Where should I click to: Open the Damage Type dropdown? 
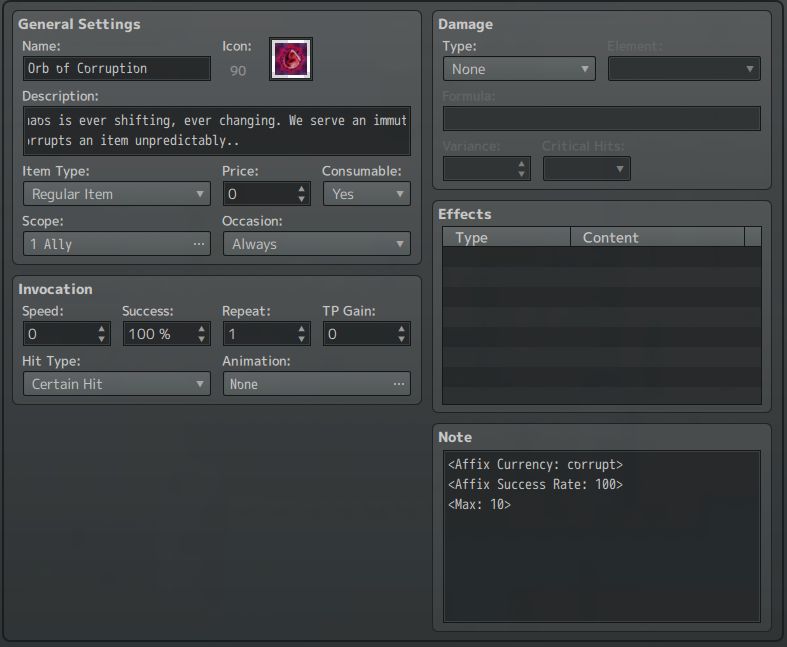[x=519, y=69]
